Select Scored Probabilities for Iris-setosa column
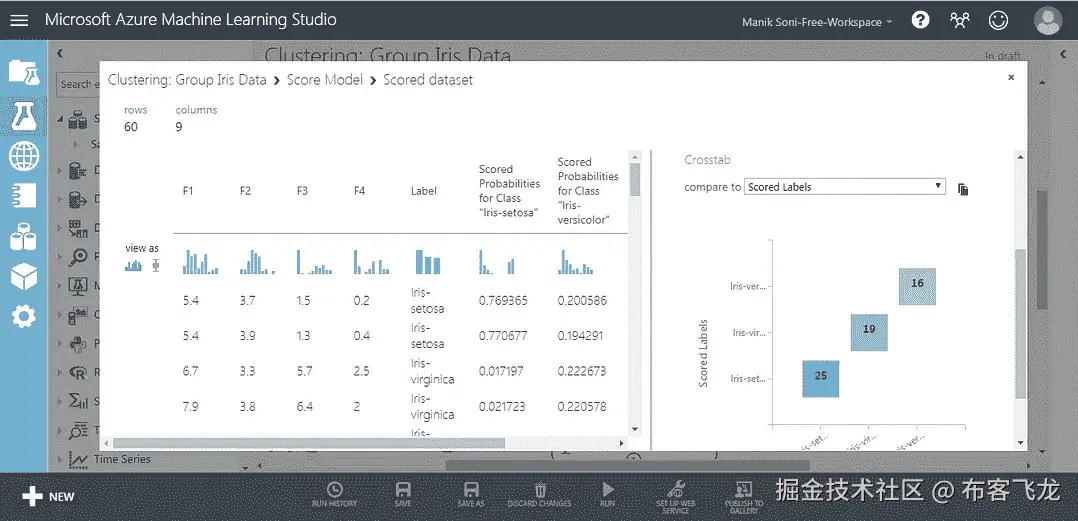The height and width of the screenshot is (521, 1078). pos(509,191)
